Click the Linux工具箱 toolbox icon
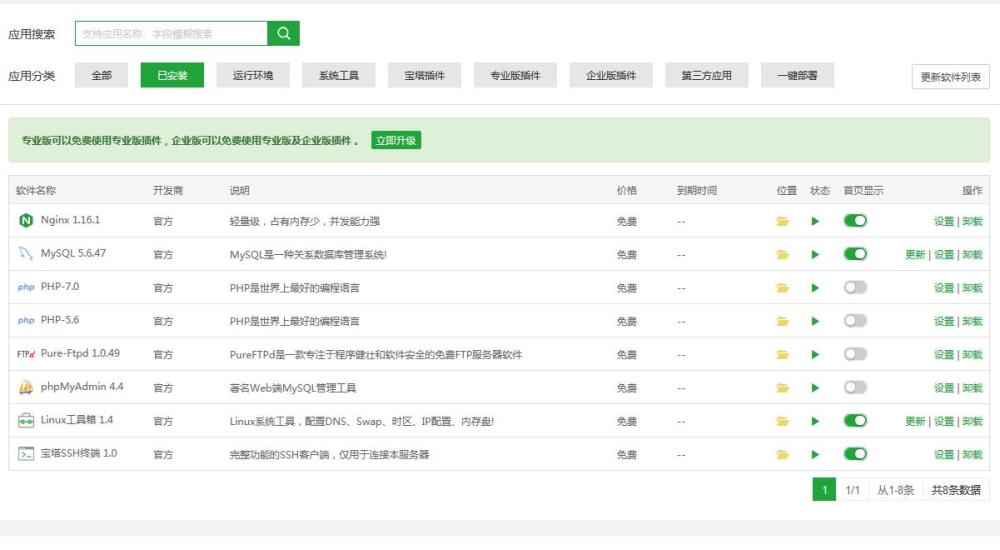This screenshot has width=1000, height=550. click(26, 420)
